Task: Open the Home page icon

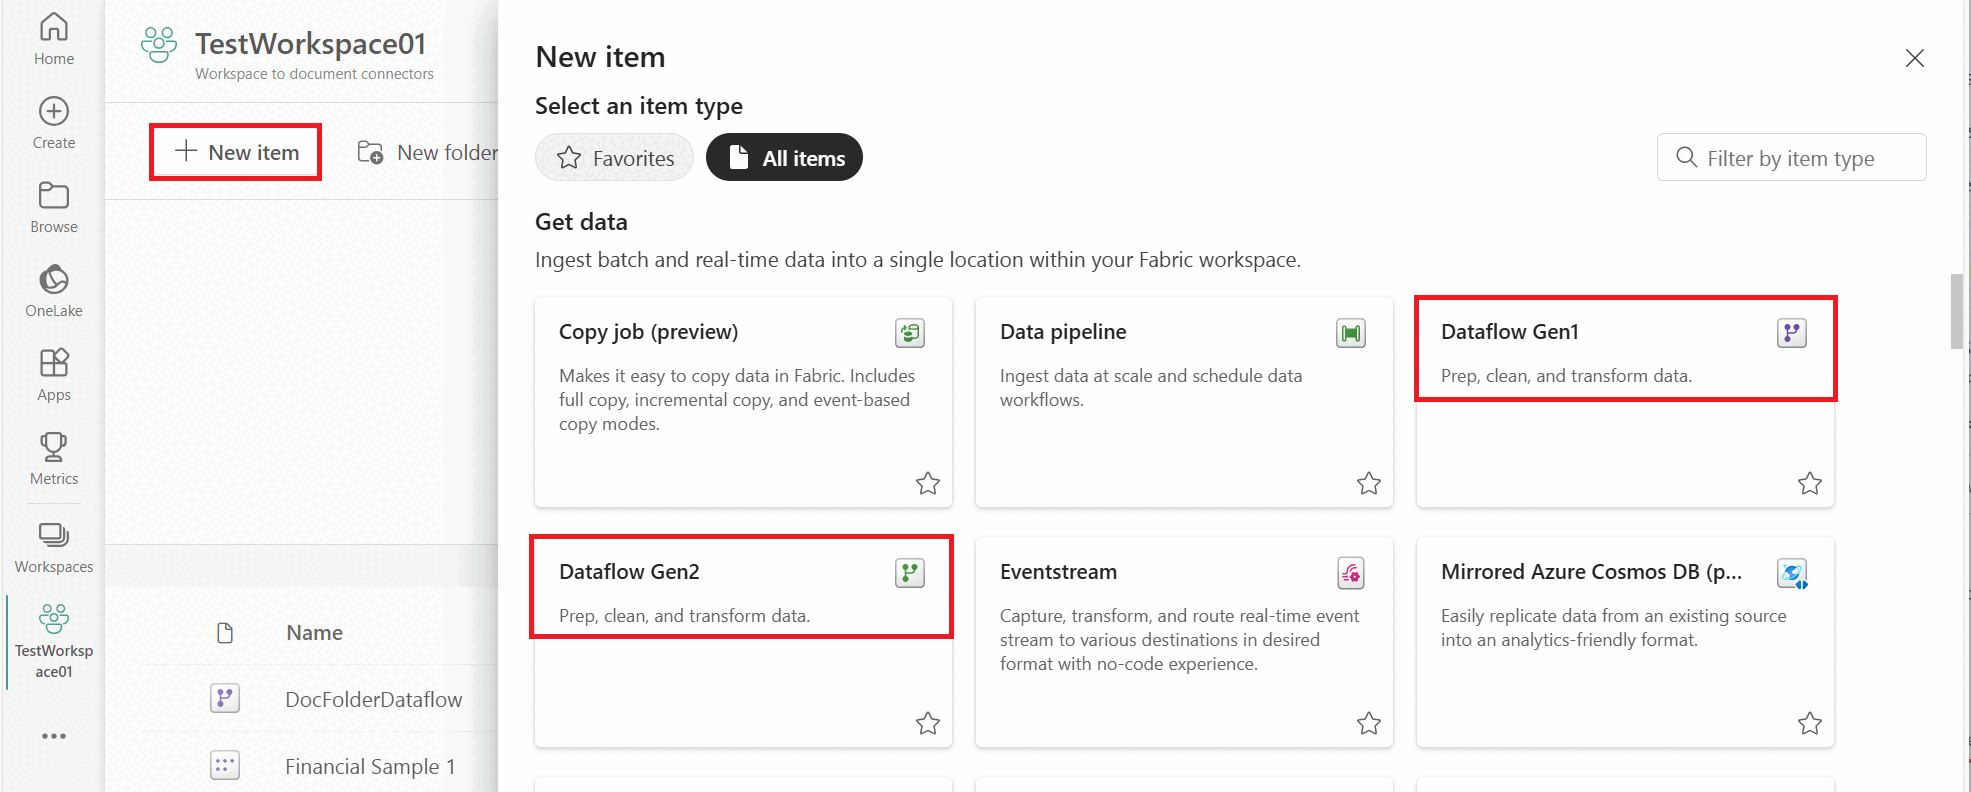Action: click(x=54, y=28)
